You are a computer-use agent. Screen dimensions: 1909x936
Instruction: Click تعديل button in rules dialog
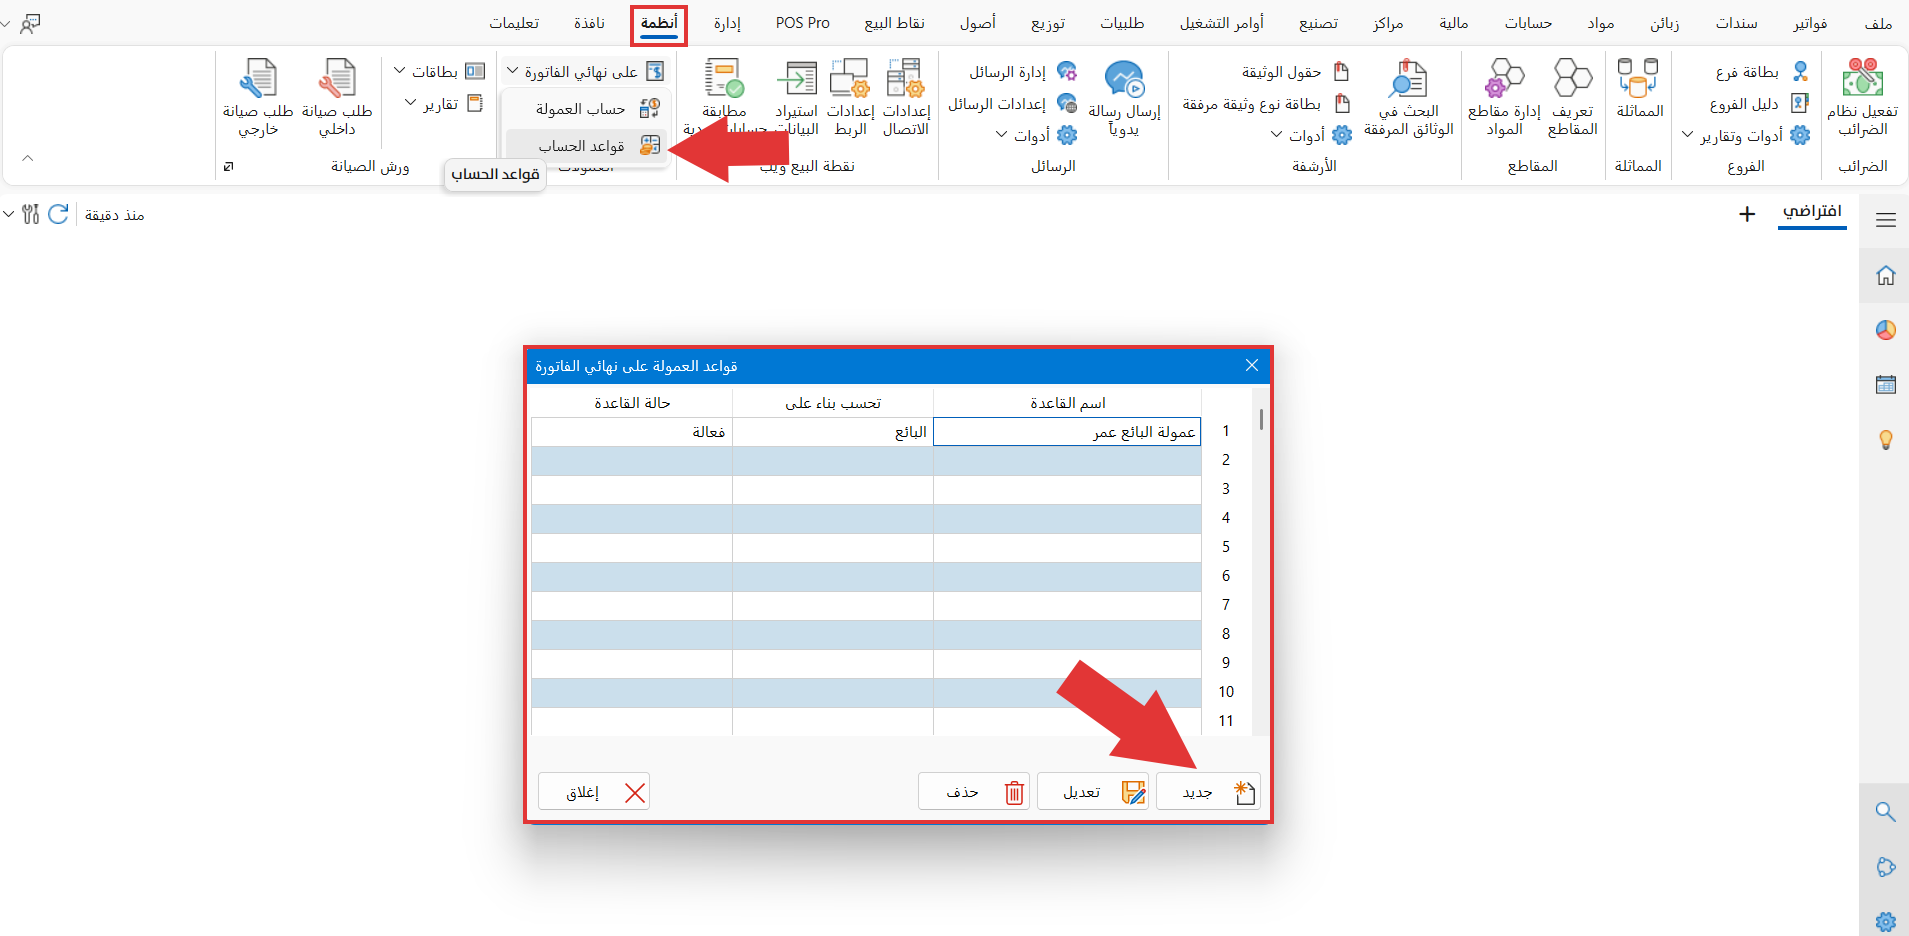pos(1093,792)
